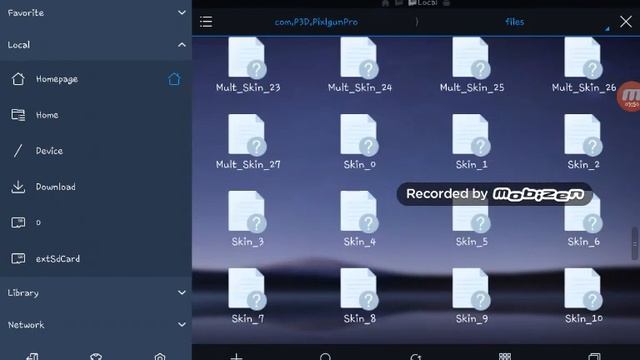Select the Skin_10 file icon

(583, 289)
